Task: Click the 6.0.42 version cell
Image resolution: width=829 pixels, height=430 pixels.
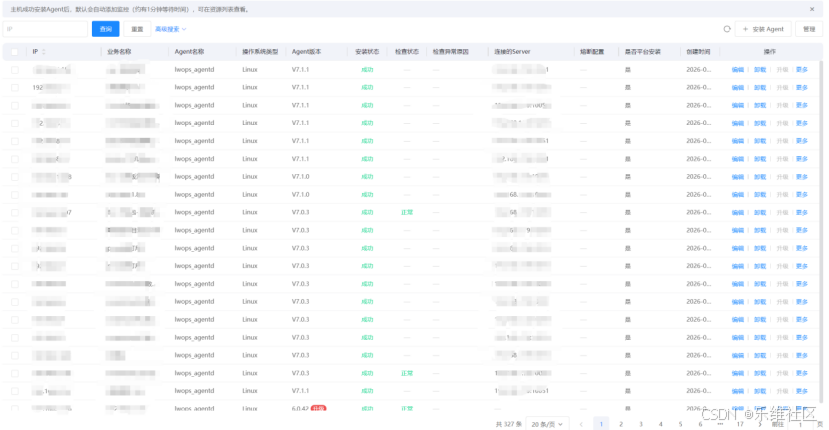Action: point(300,408)
